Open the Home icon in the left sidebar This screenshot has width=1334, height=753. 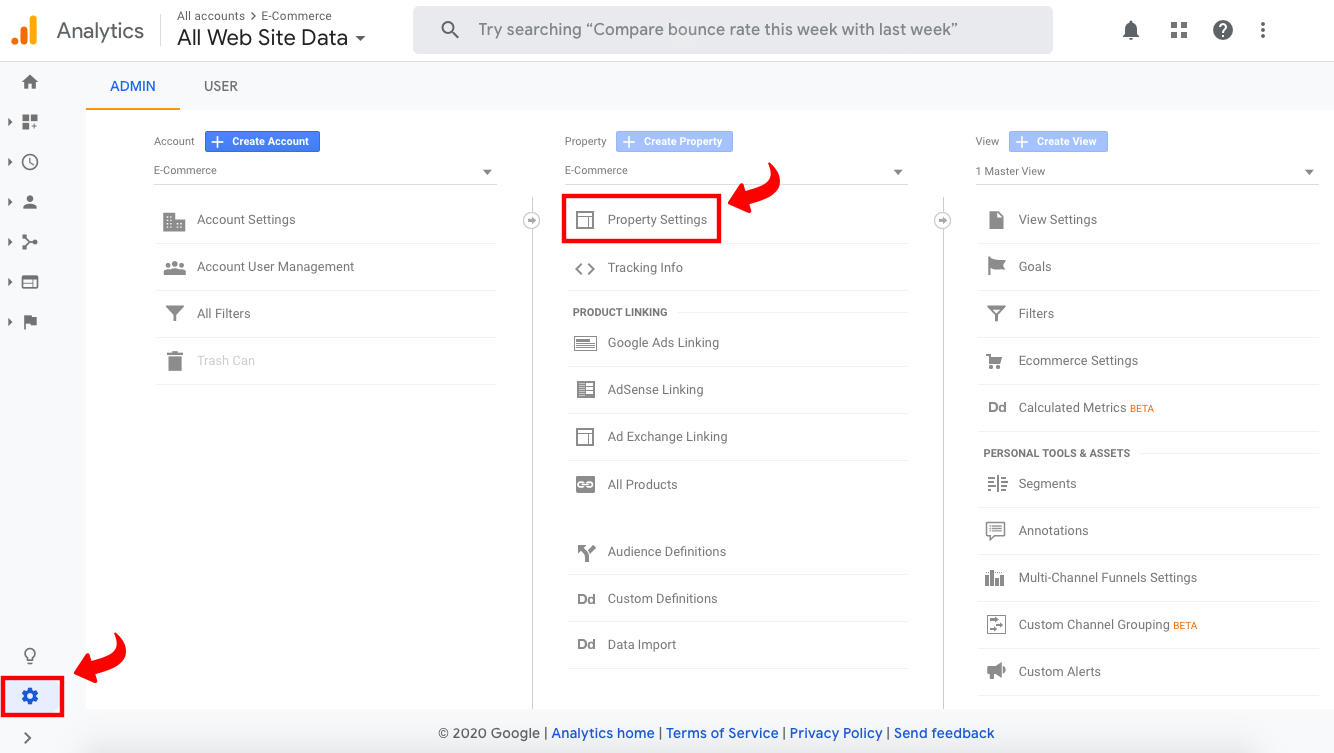pyautogui.click(x=29, y=82)
